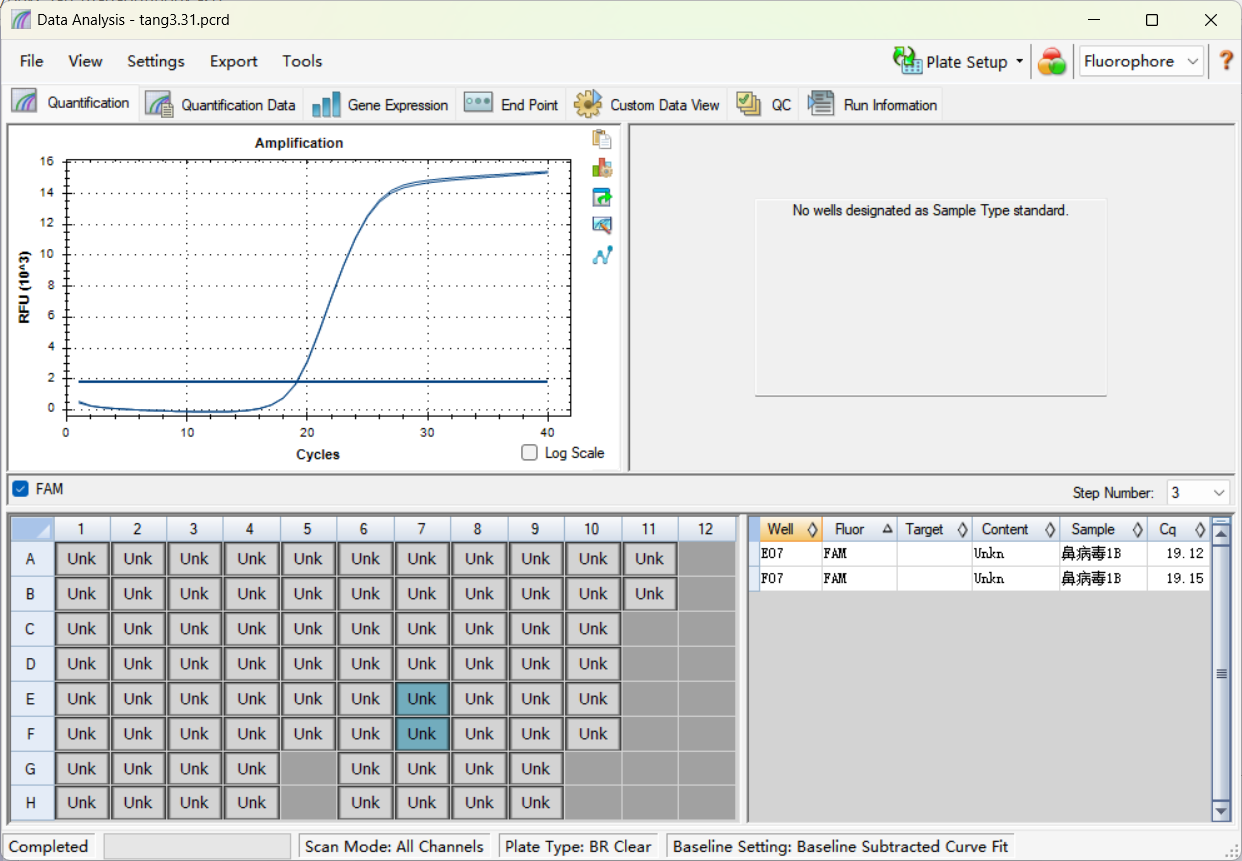
Task: Click the chart image edit icon
Action: (601, 226)
